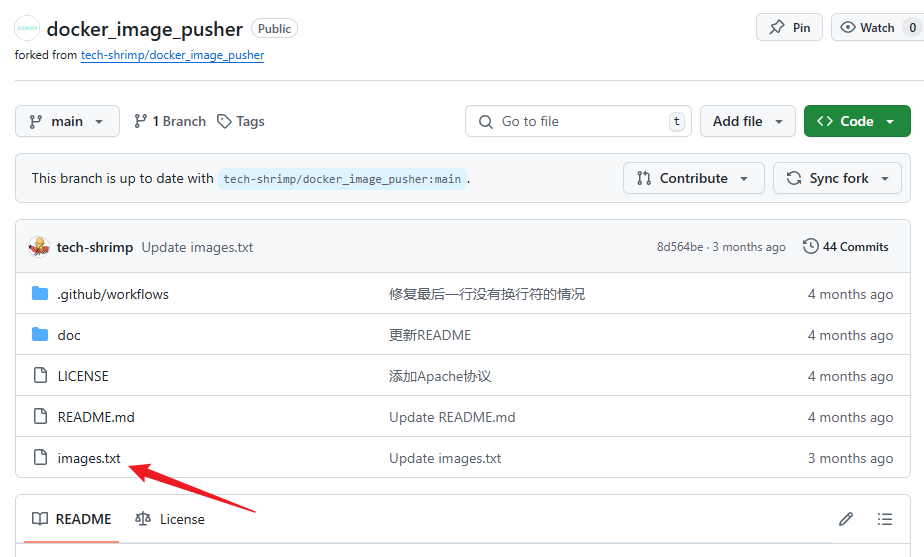Click the repository owner avatar icon

tap(28, 29)
